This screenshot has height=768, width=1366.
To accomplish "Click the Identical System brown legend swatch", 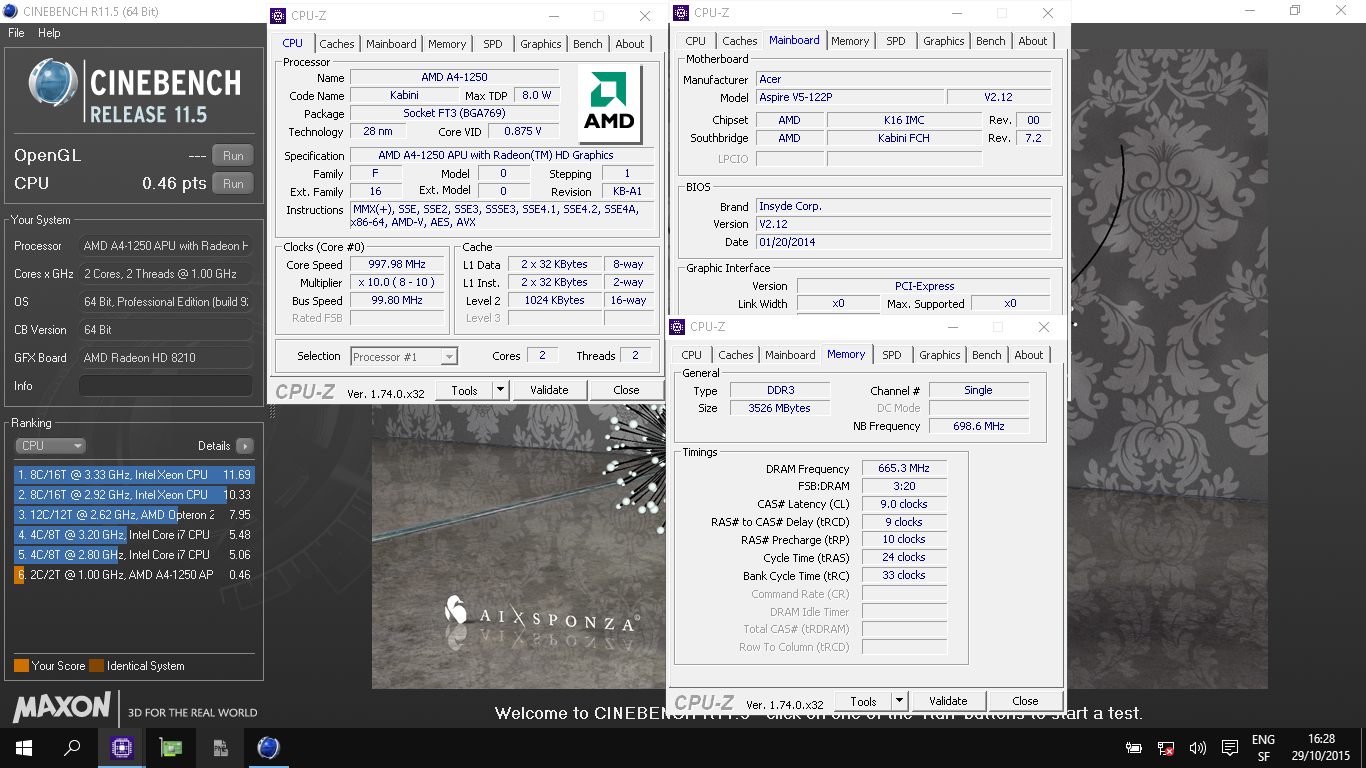I will (x=96, y=666).
